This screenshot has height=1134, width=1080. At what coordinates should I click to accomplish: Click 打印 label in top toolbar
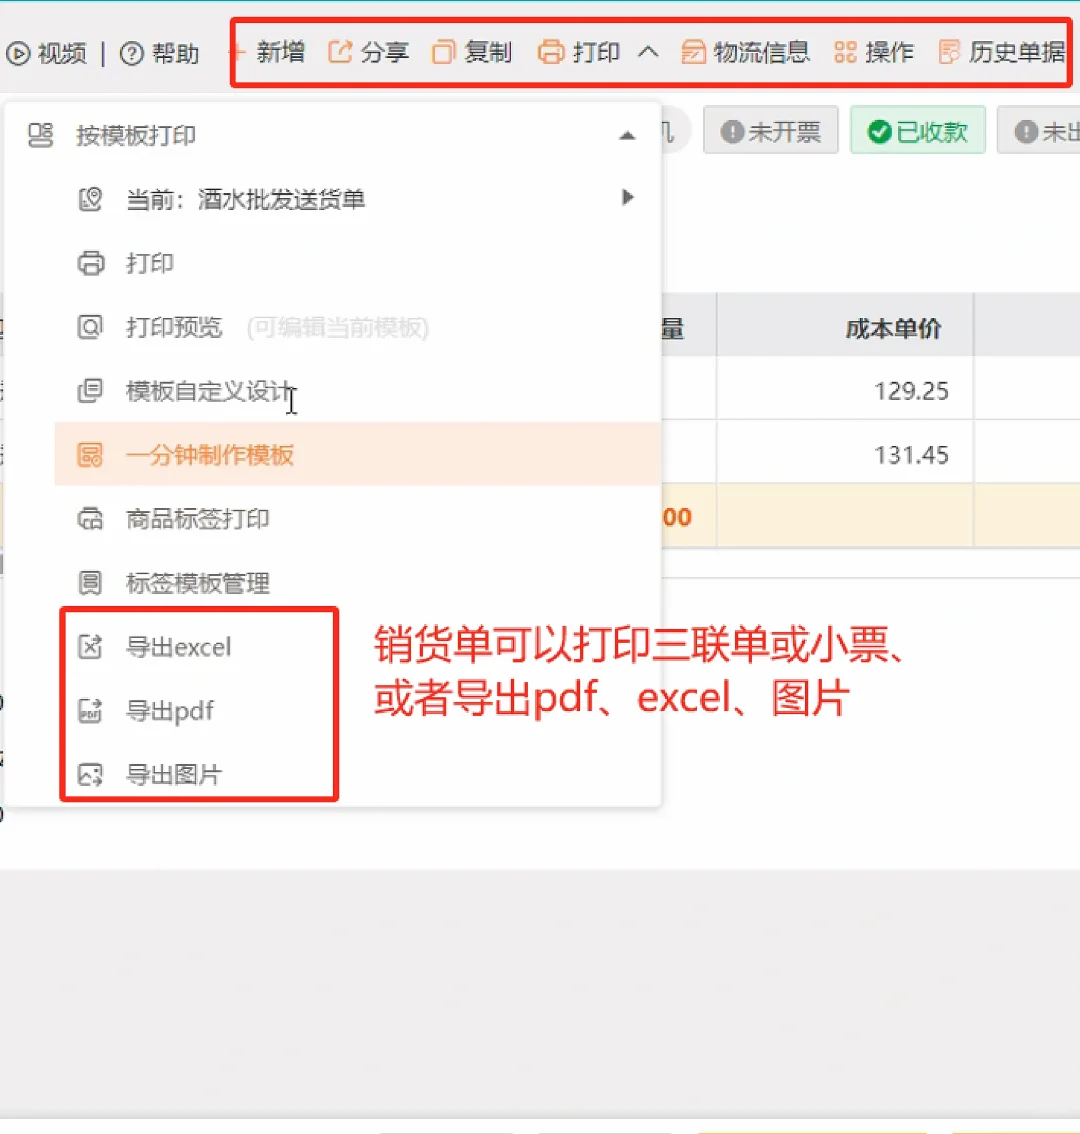pos(596,52)
